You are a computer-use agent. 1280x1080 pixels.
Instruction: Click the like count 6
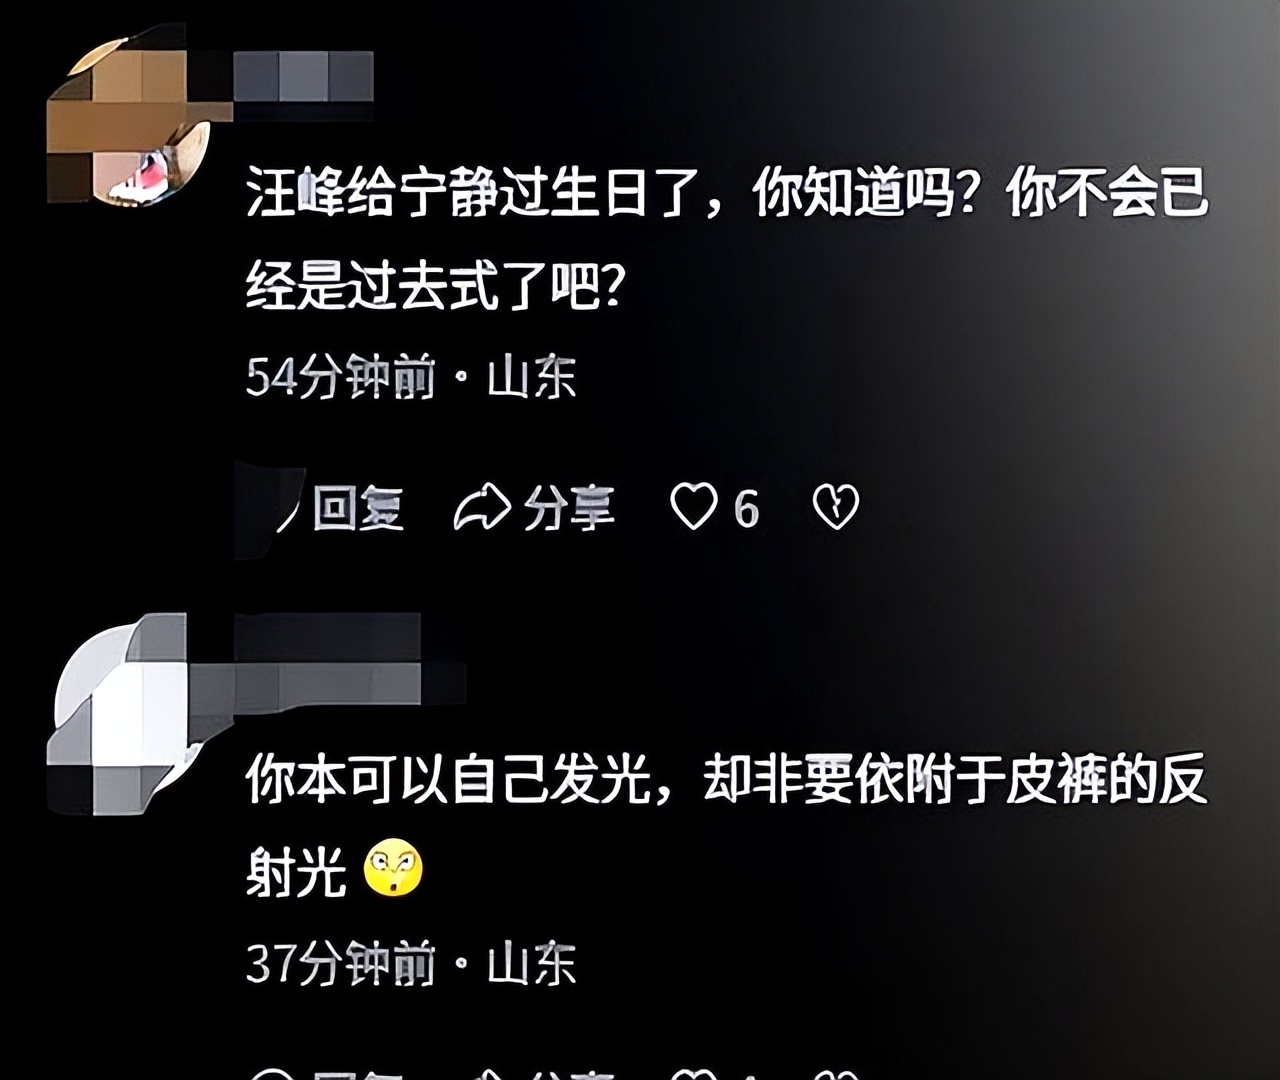(746, 508)
